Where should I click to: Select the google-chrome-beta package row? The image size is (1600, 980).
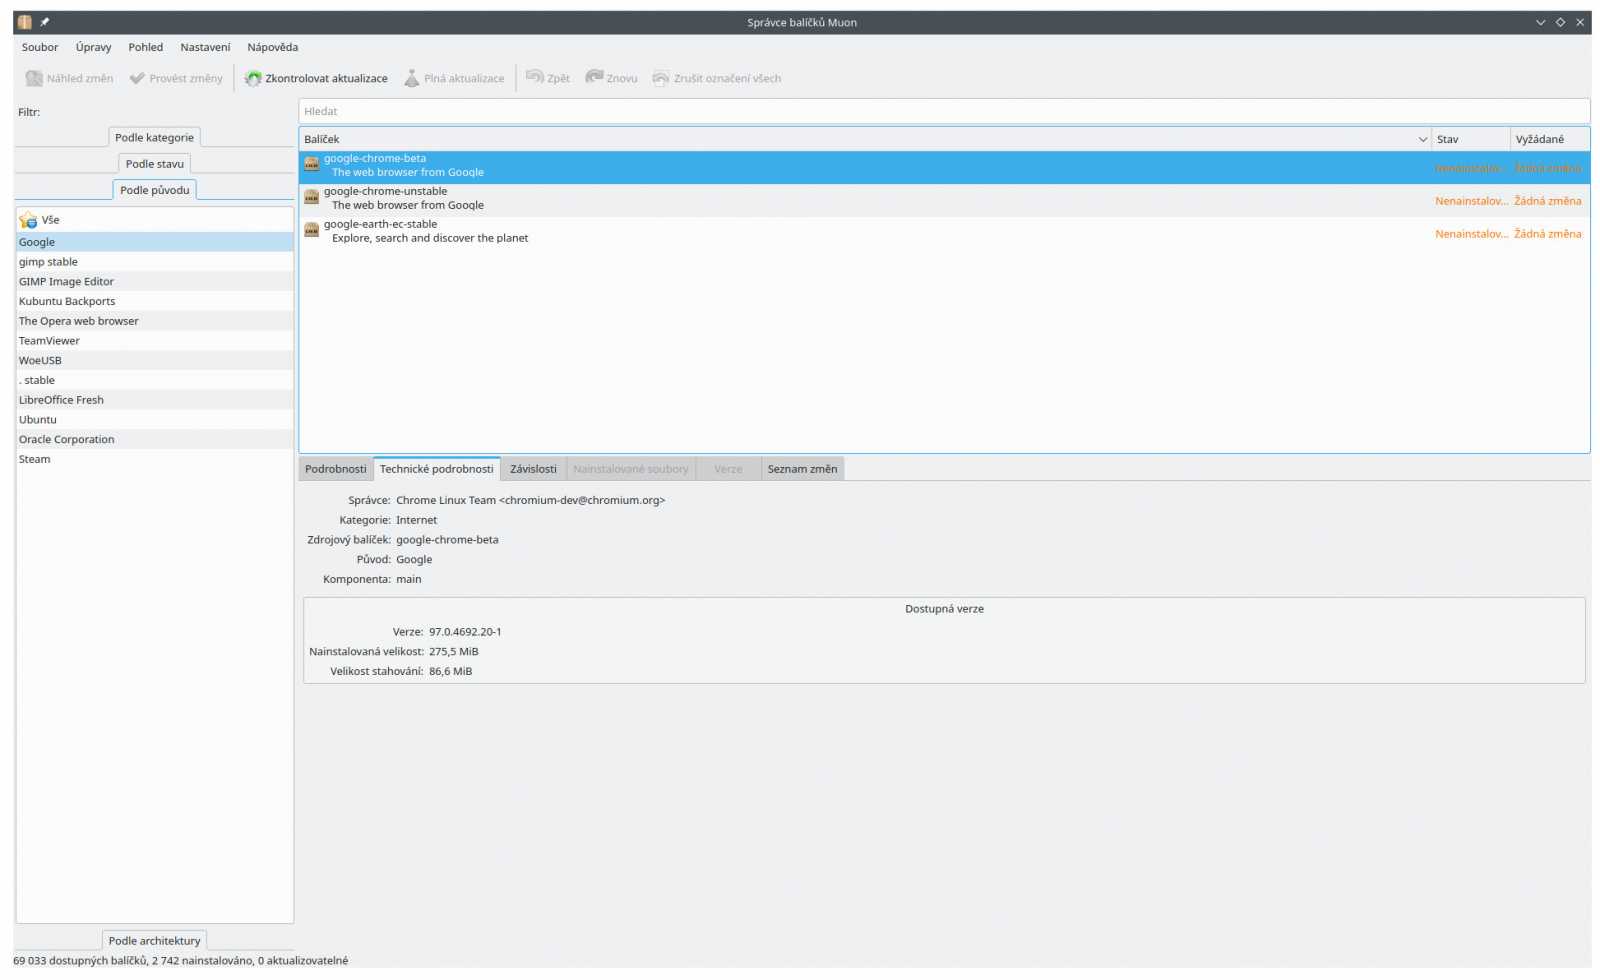(x=943, y=167)
